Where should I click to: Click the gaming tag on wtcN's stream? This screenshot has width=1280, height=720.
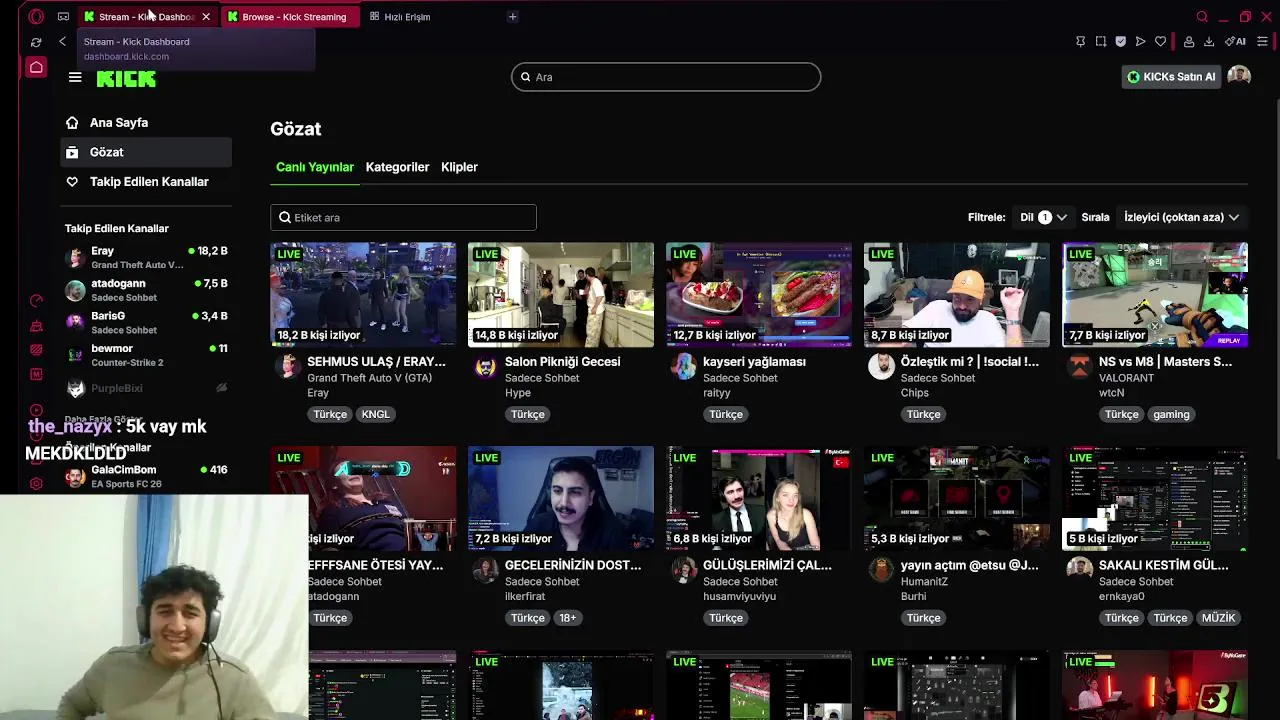pos(1171,414)
